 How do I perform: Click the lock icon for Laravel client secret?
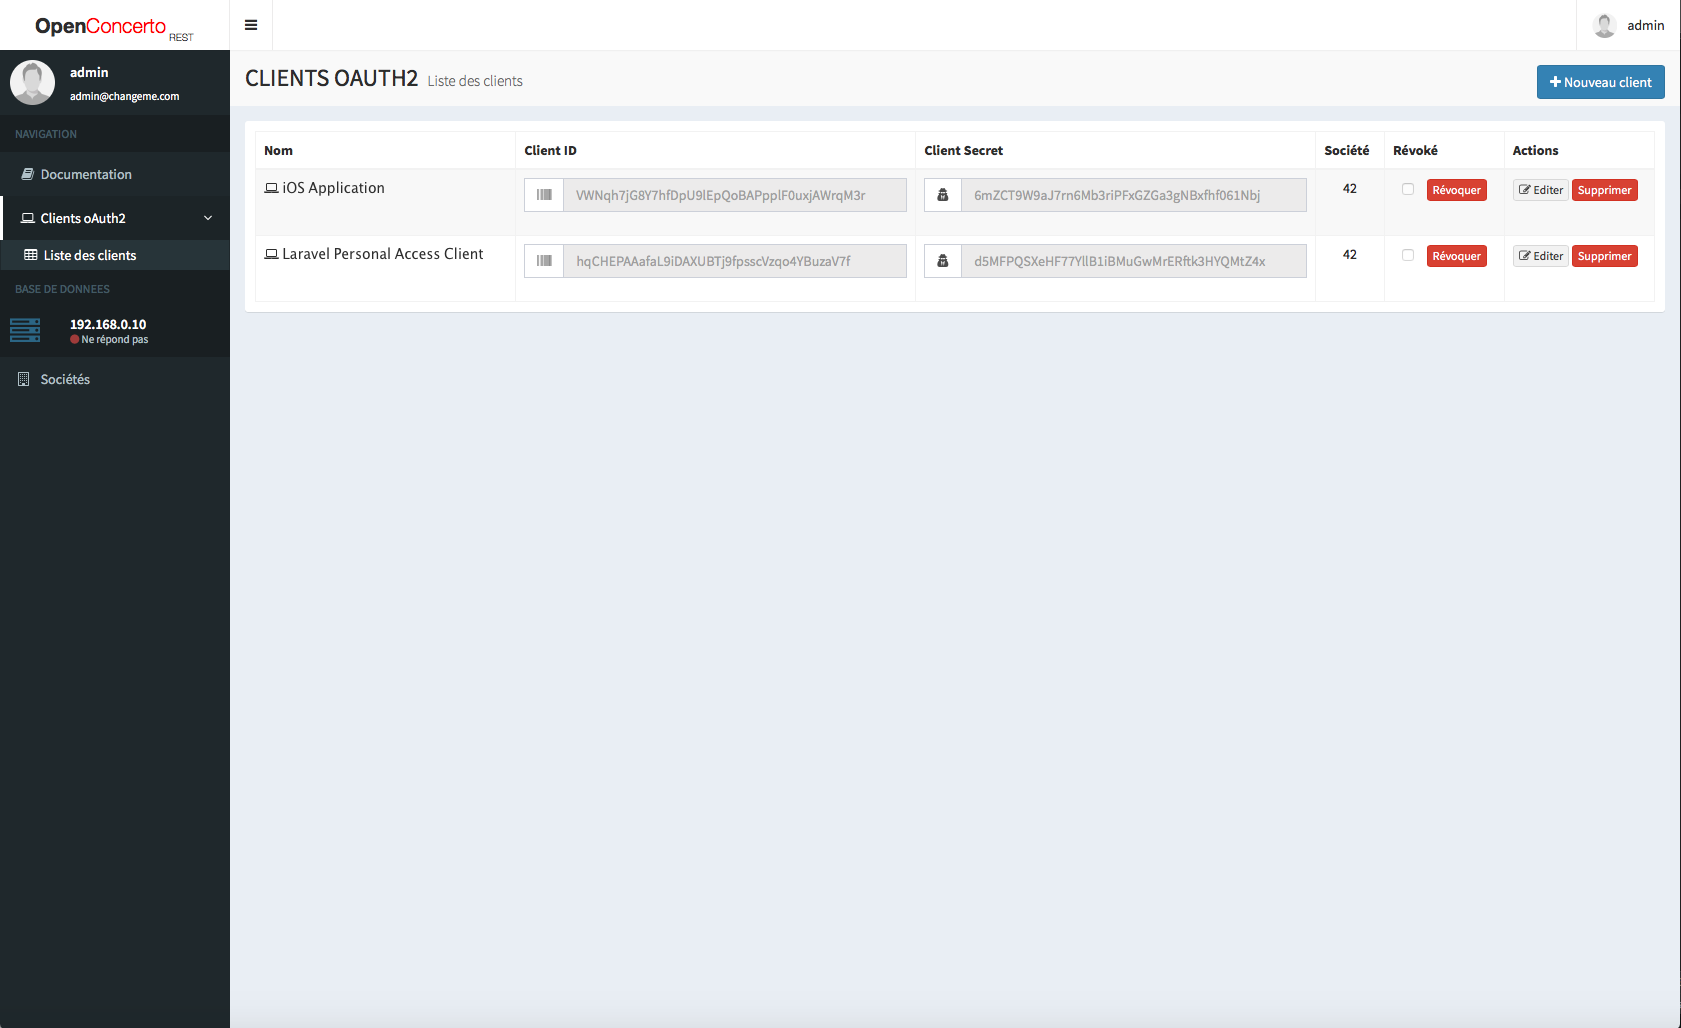(x=943, y=261)
